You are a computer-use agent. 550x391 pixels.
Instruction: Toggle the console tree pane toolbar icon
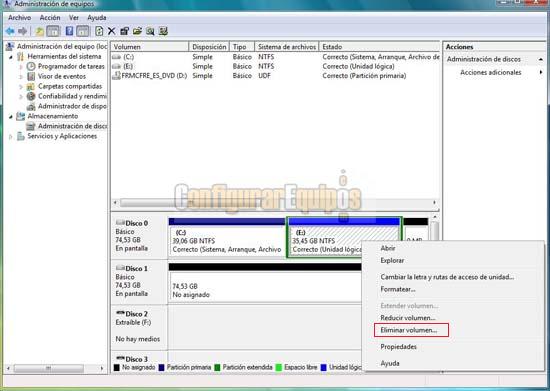53,31
